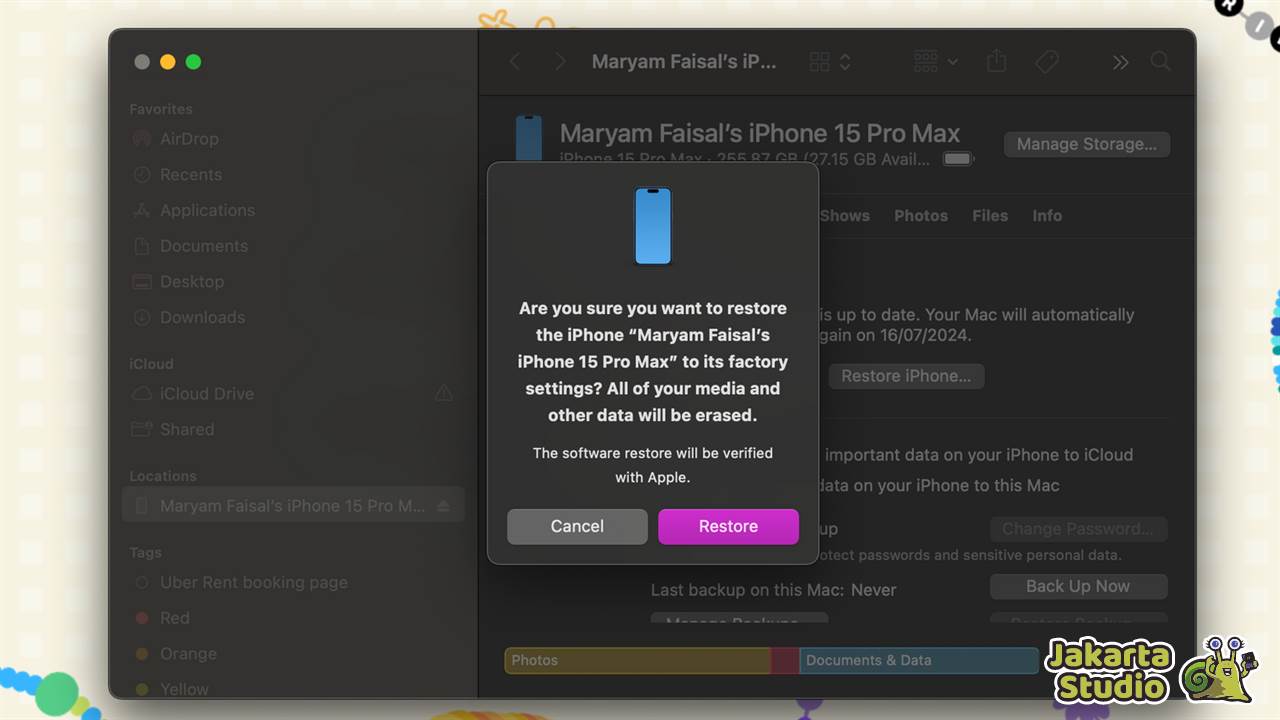Screen dimensions: 1280x720
Task: Select the Orange tag
Action: [x=175, y=654]
